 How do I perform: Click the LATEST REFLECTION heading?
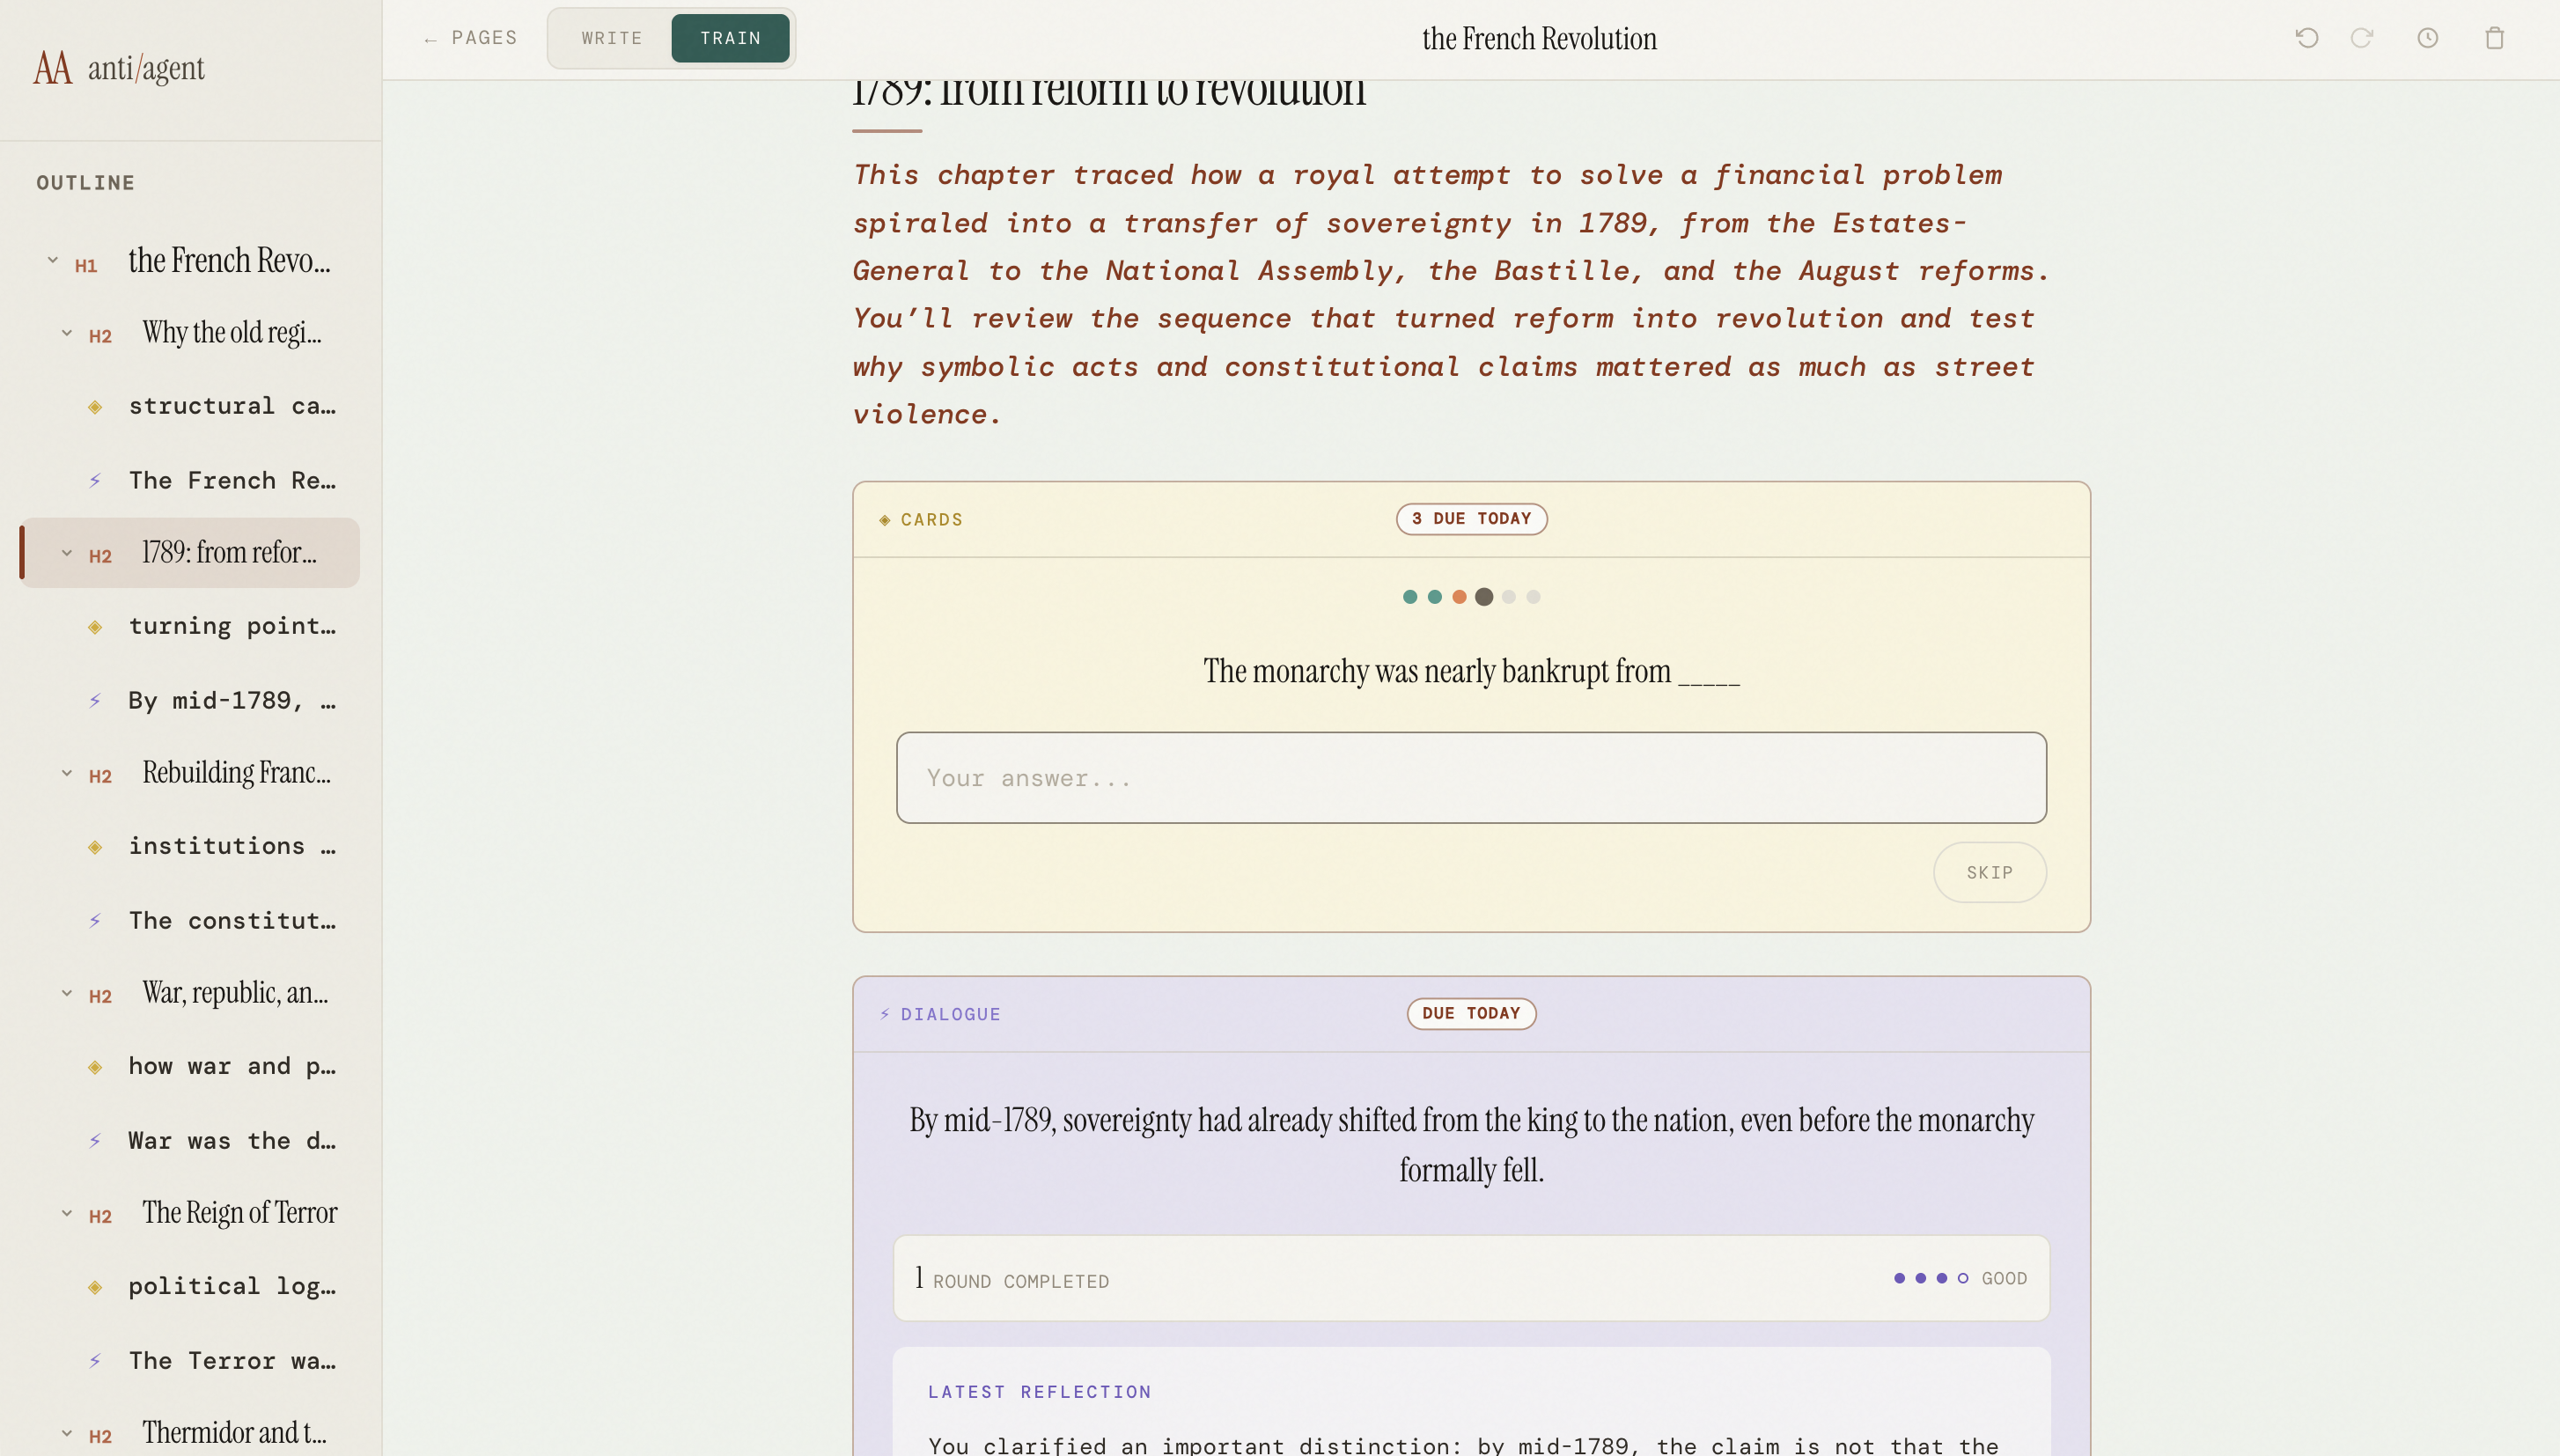click(1039, 1392)
